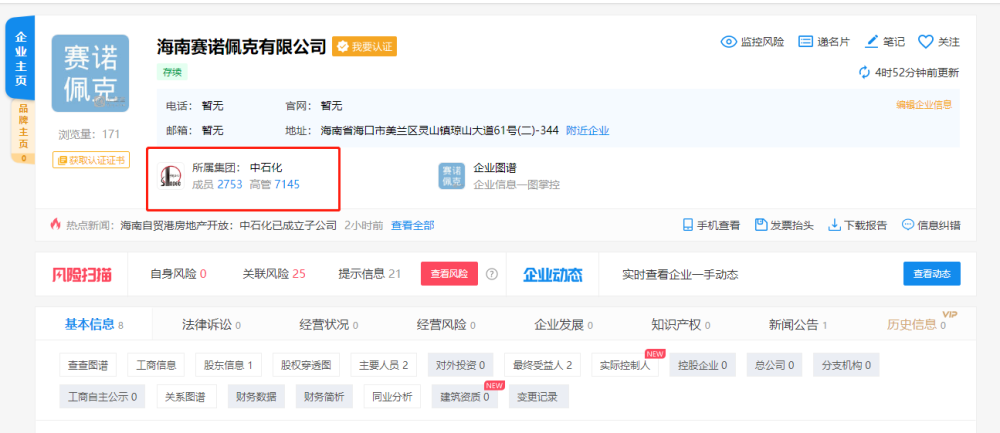Click the 财务数据 chip
This screenshot has height=433, width=1000.
[256, 397]
